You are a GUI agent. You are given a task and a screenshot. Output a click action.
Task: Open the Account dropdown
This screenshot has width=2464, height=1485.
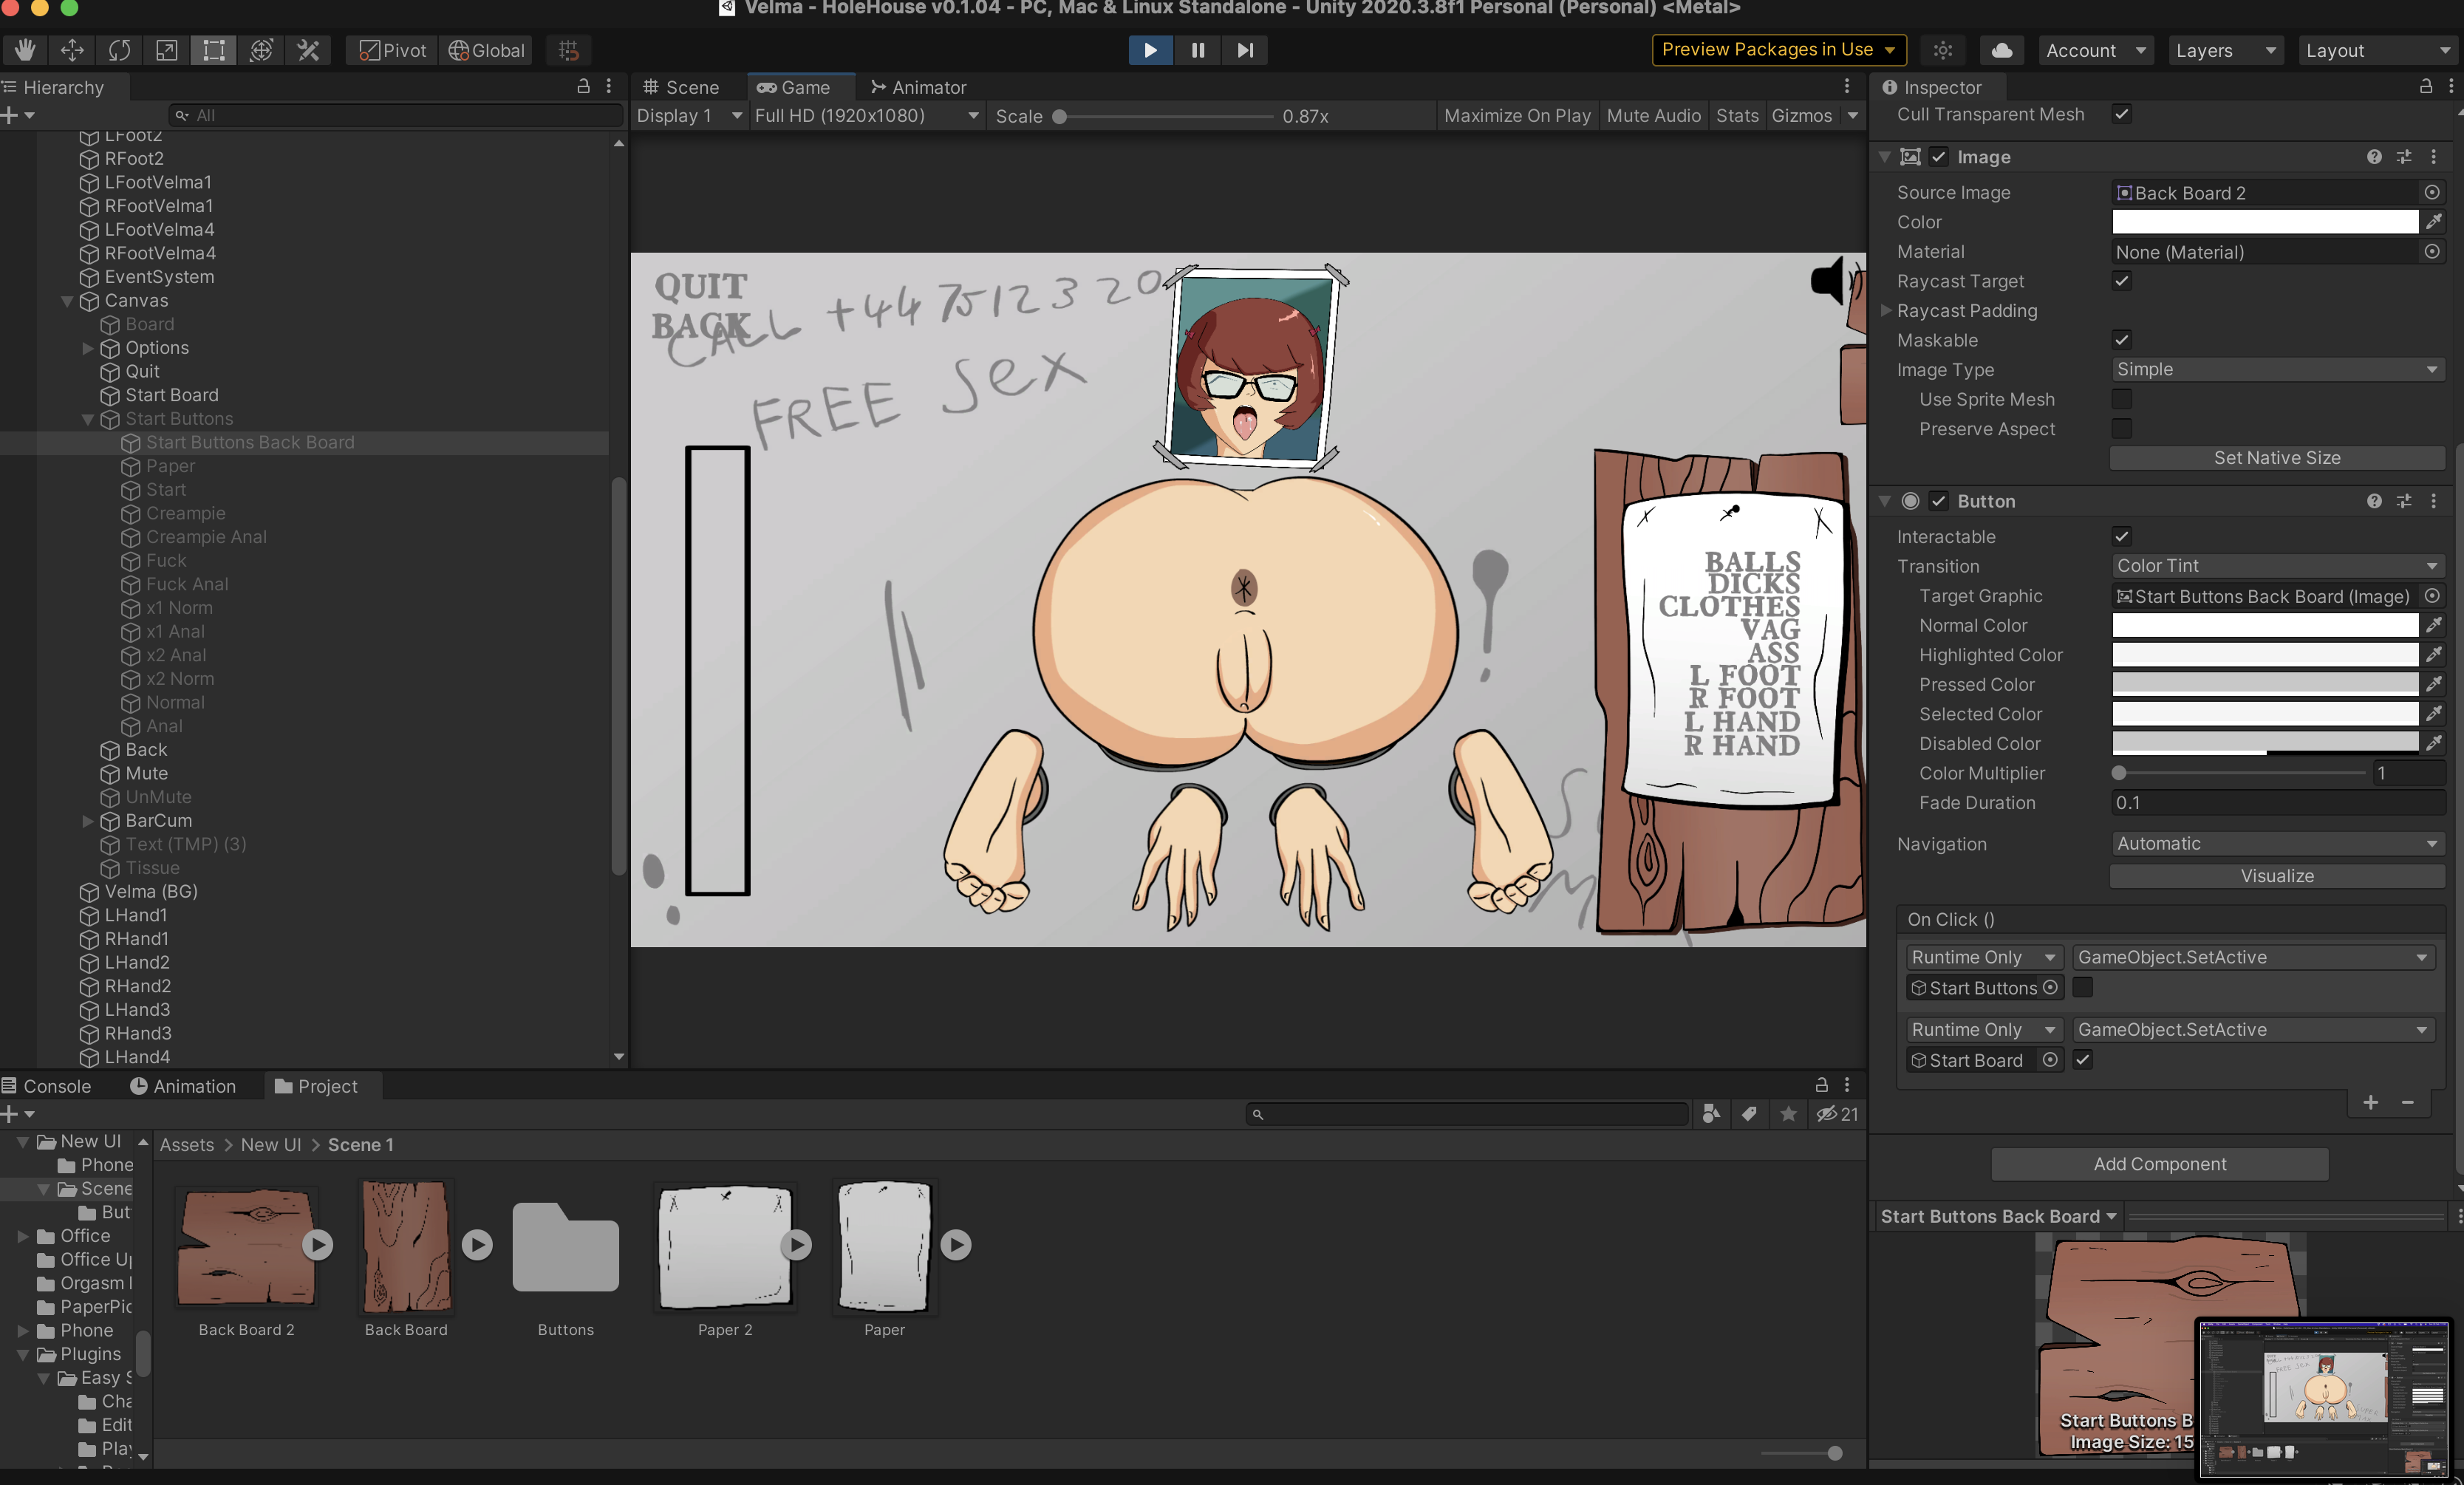[2097, 50]
